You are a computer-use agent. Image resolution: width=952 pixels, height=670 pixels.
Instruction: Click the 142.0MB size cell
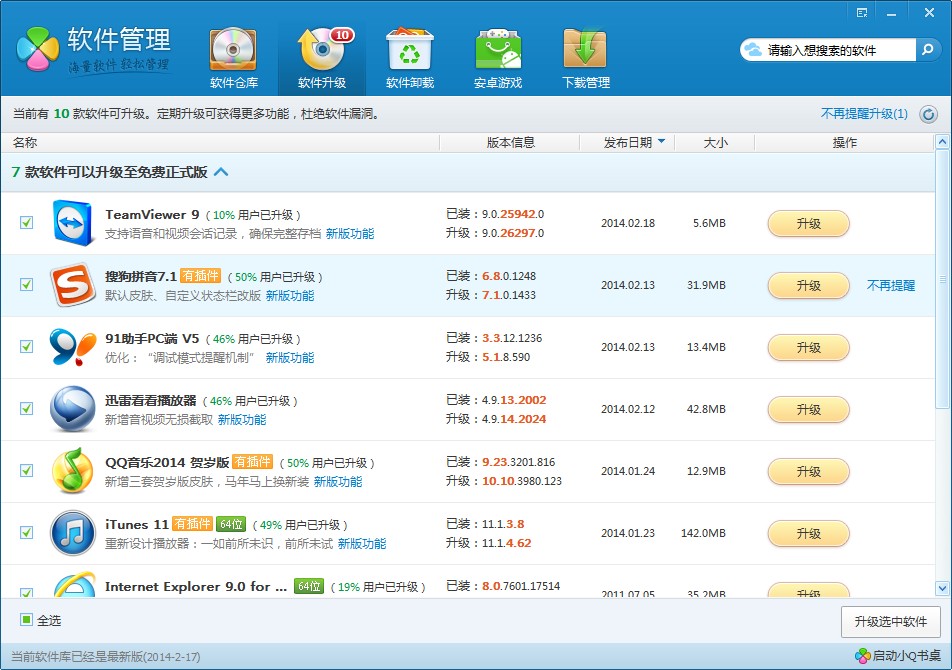point(703,533)
